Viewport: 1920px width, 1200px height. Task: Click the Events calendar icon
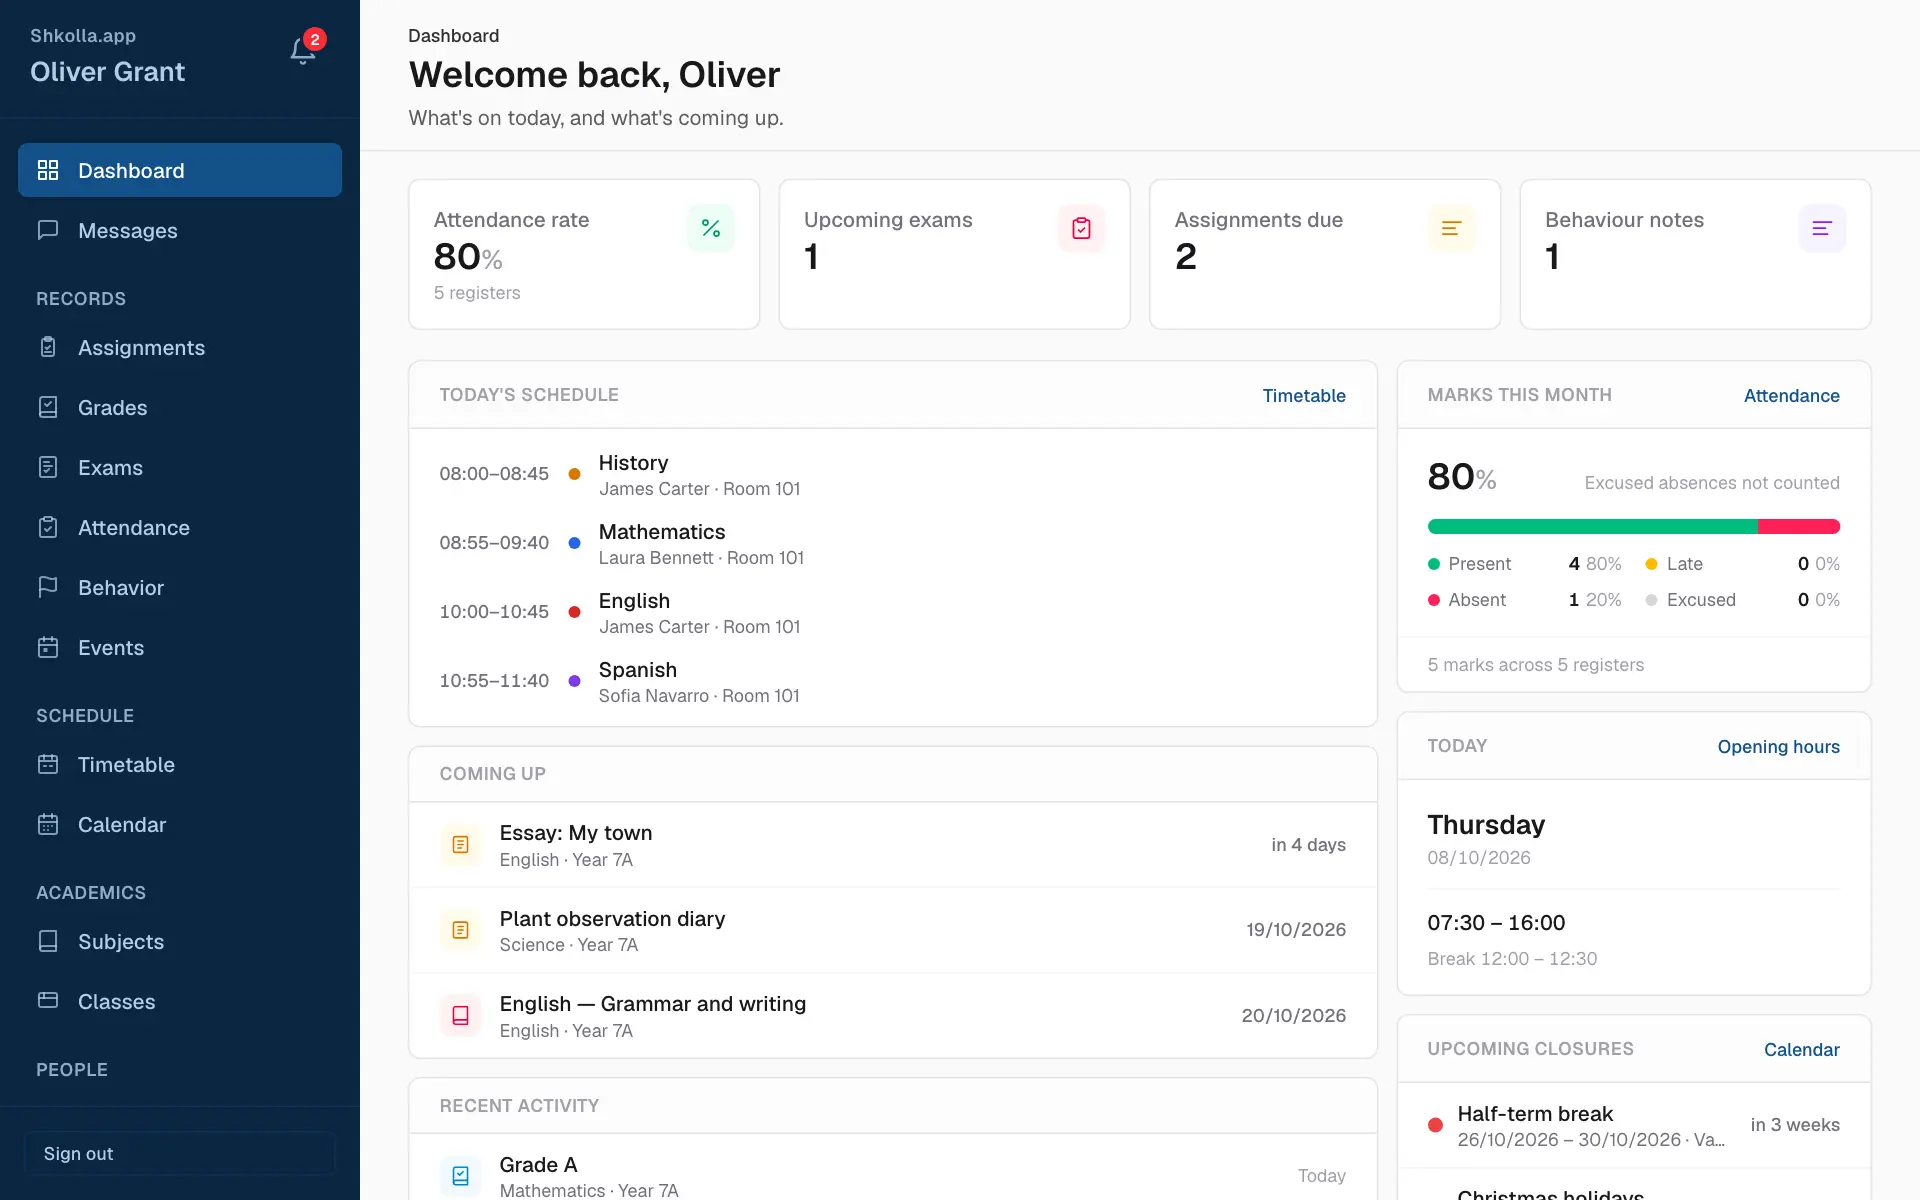pyautogui.click(x=48, y=647)
